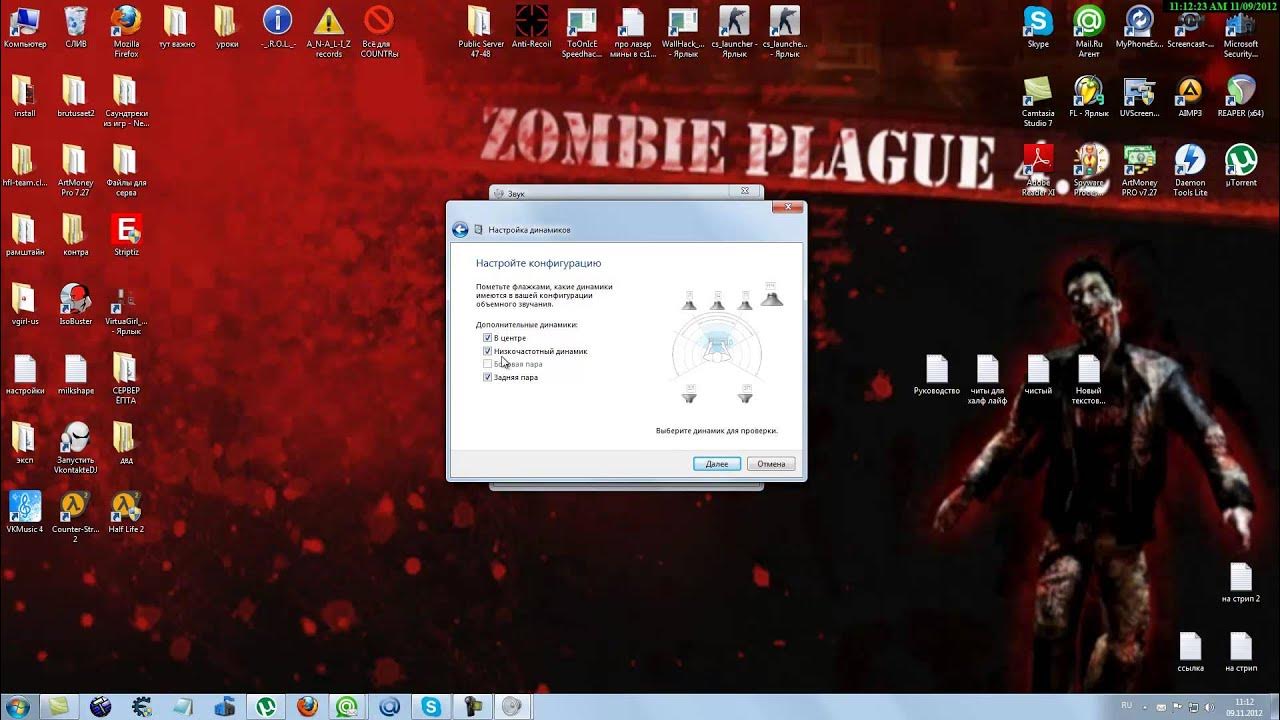
Task: Open the 'Компьютер' desktop icon
Action: point(25,27)
